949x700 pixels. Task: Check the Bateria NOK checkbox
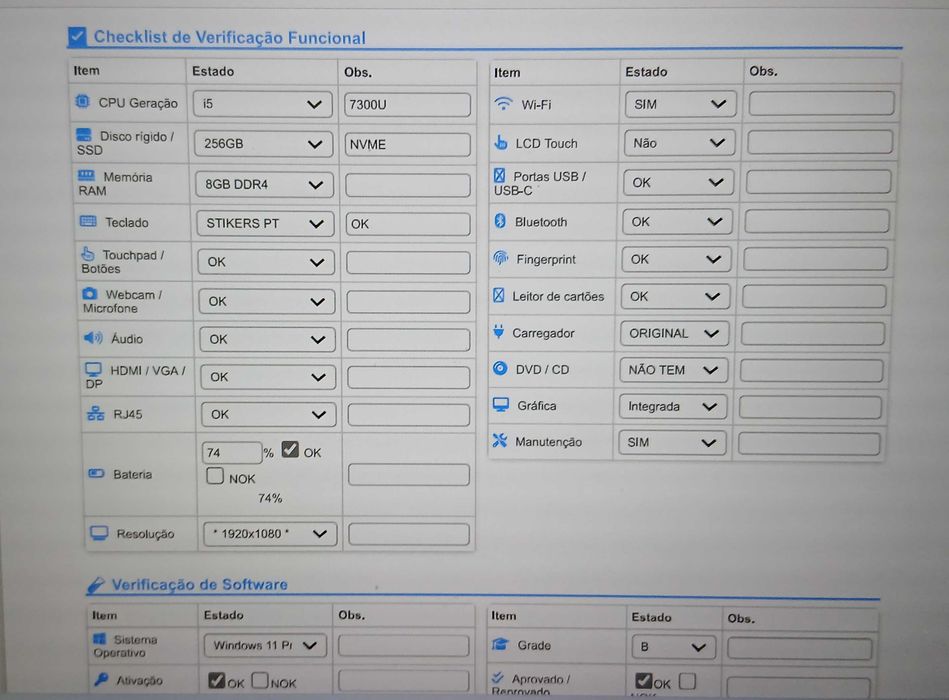pyautogui.click(x=214, y=476)
